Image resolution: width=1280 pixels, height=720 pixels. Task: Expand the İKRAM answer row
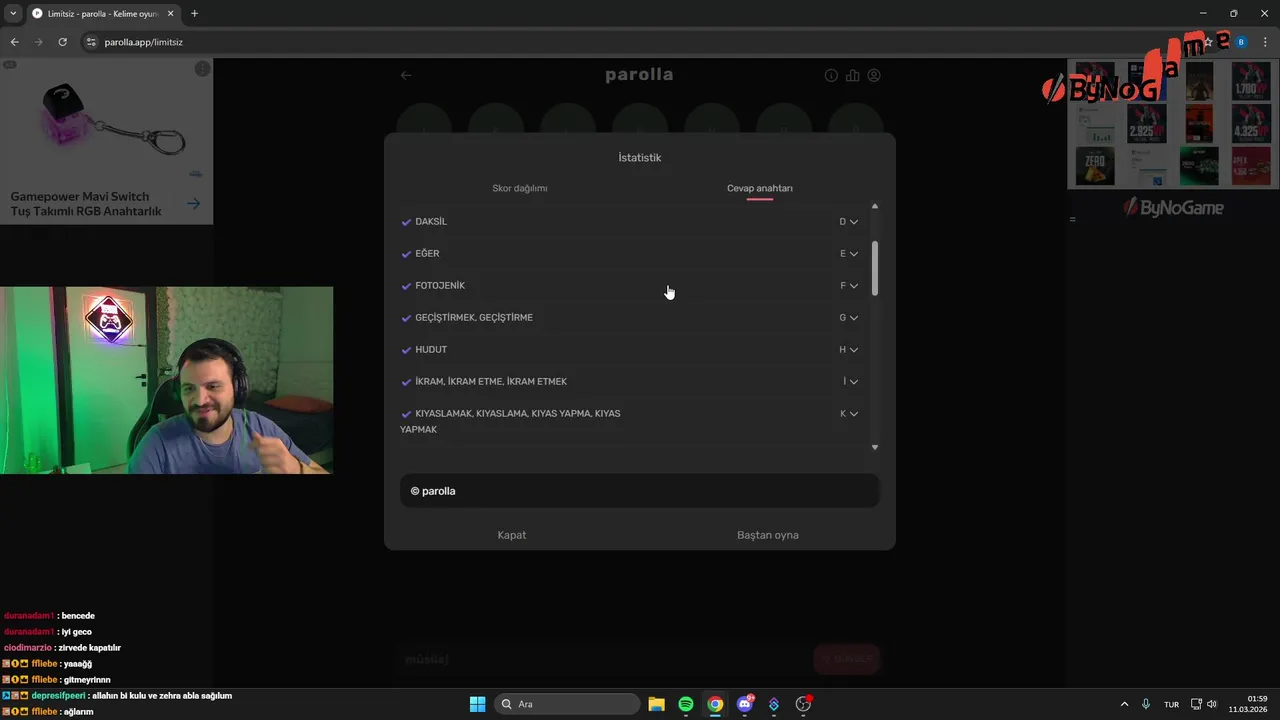coord(853,382)
